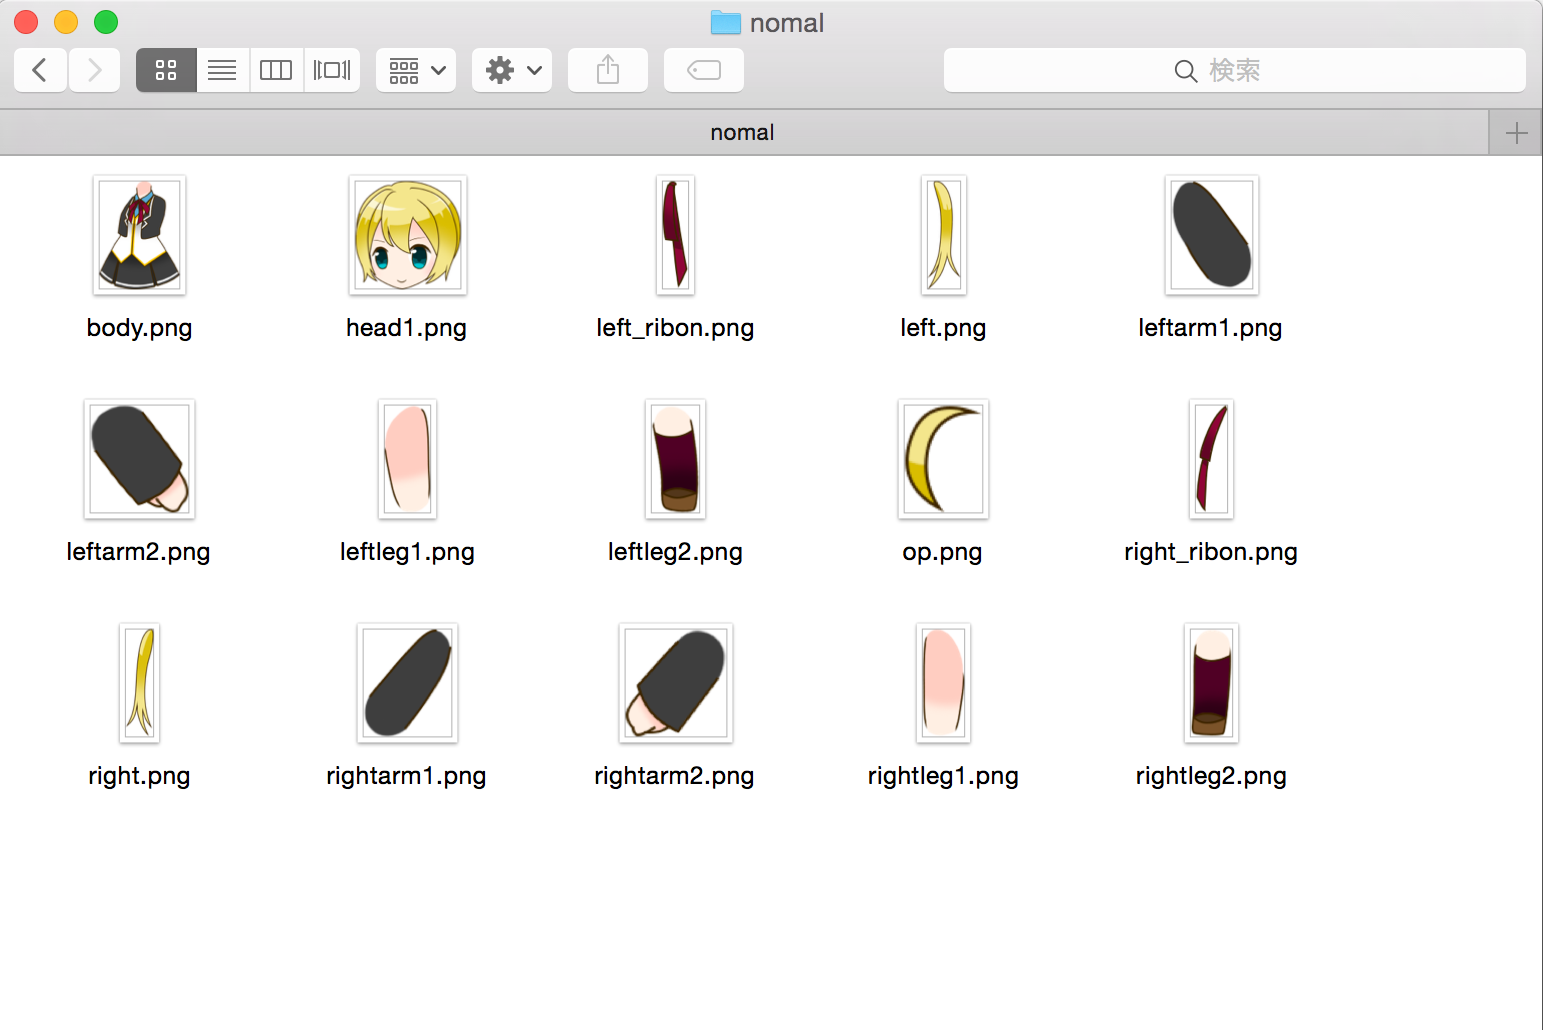Minimize the Finder window
This screenshot has height=1030, width=1543.
click(x=66, y=22)
